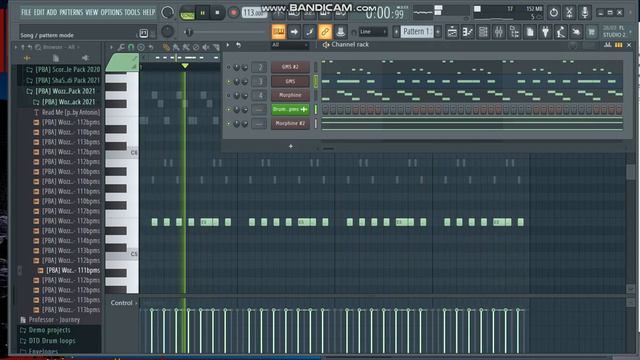640x360 pixels.
Task: Open the channel rack graph editor icon
Action: coord(607,45)
